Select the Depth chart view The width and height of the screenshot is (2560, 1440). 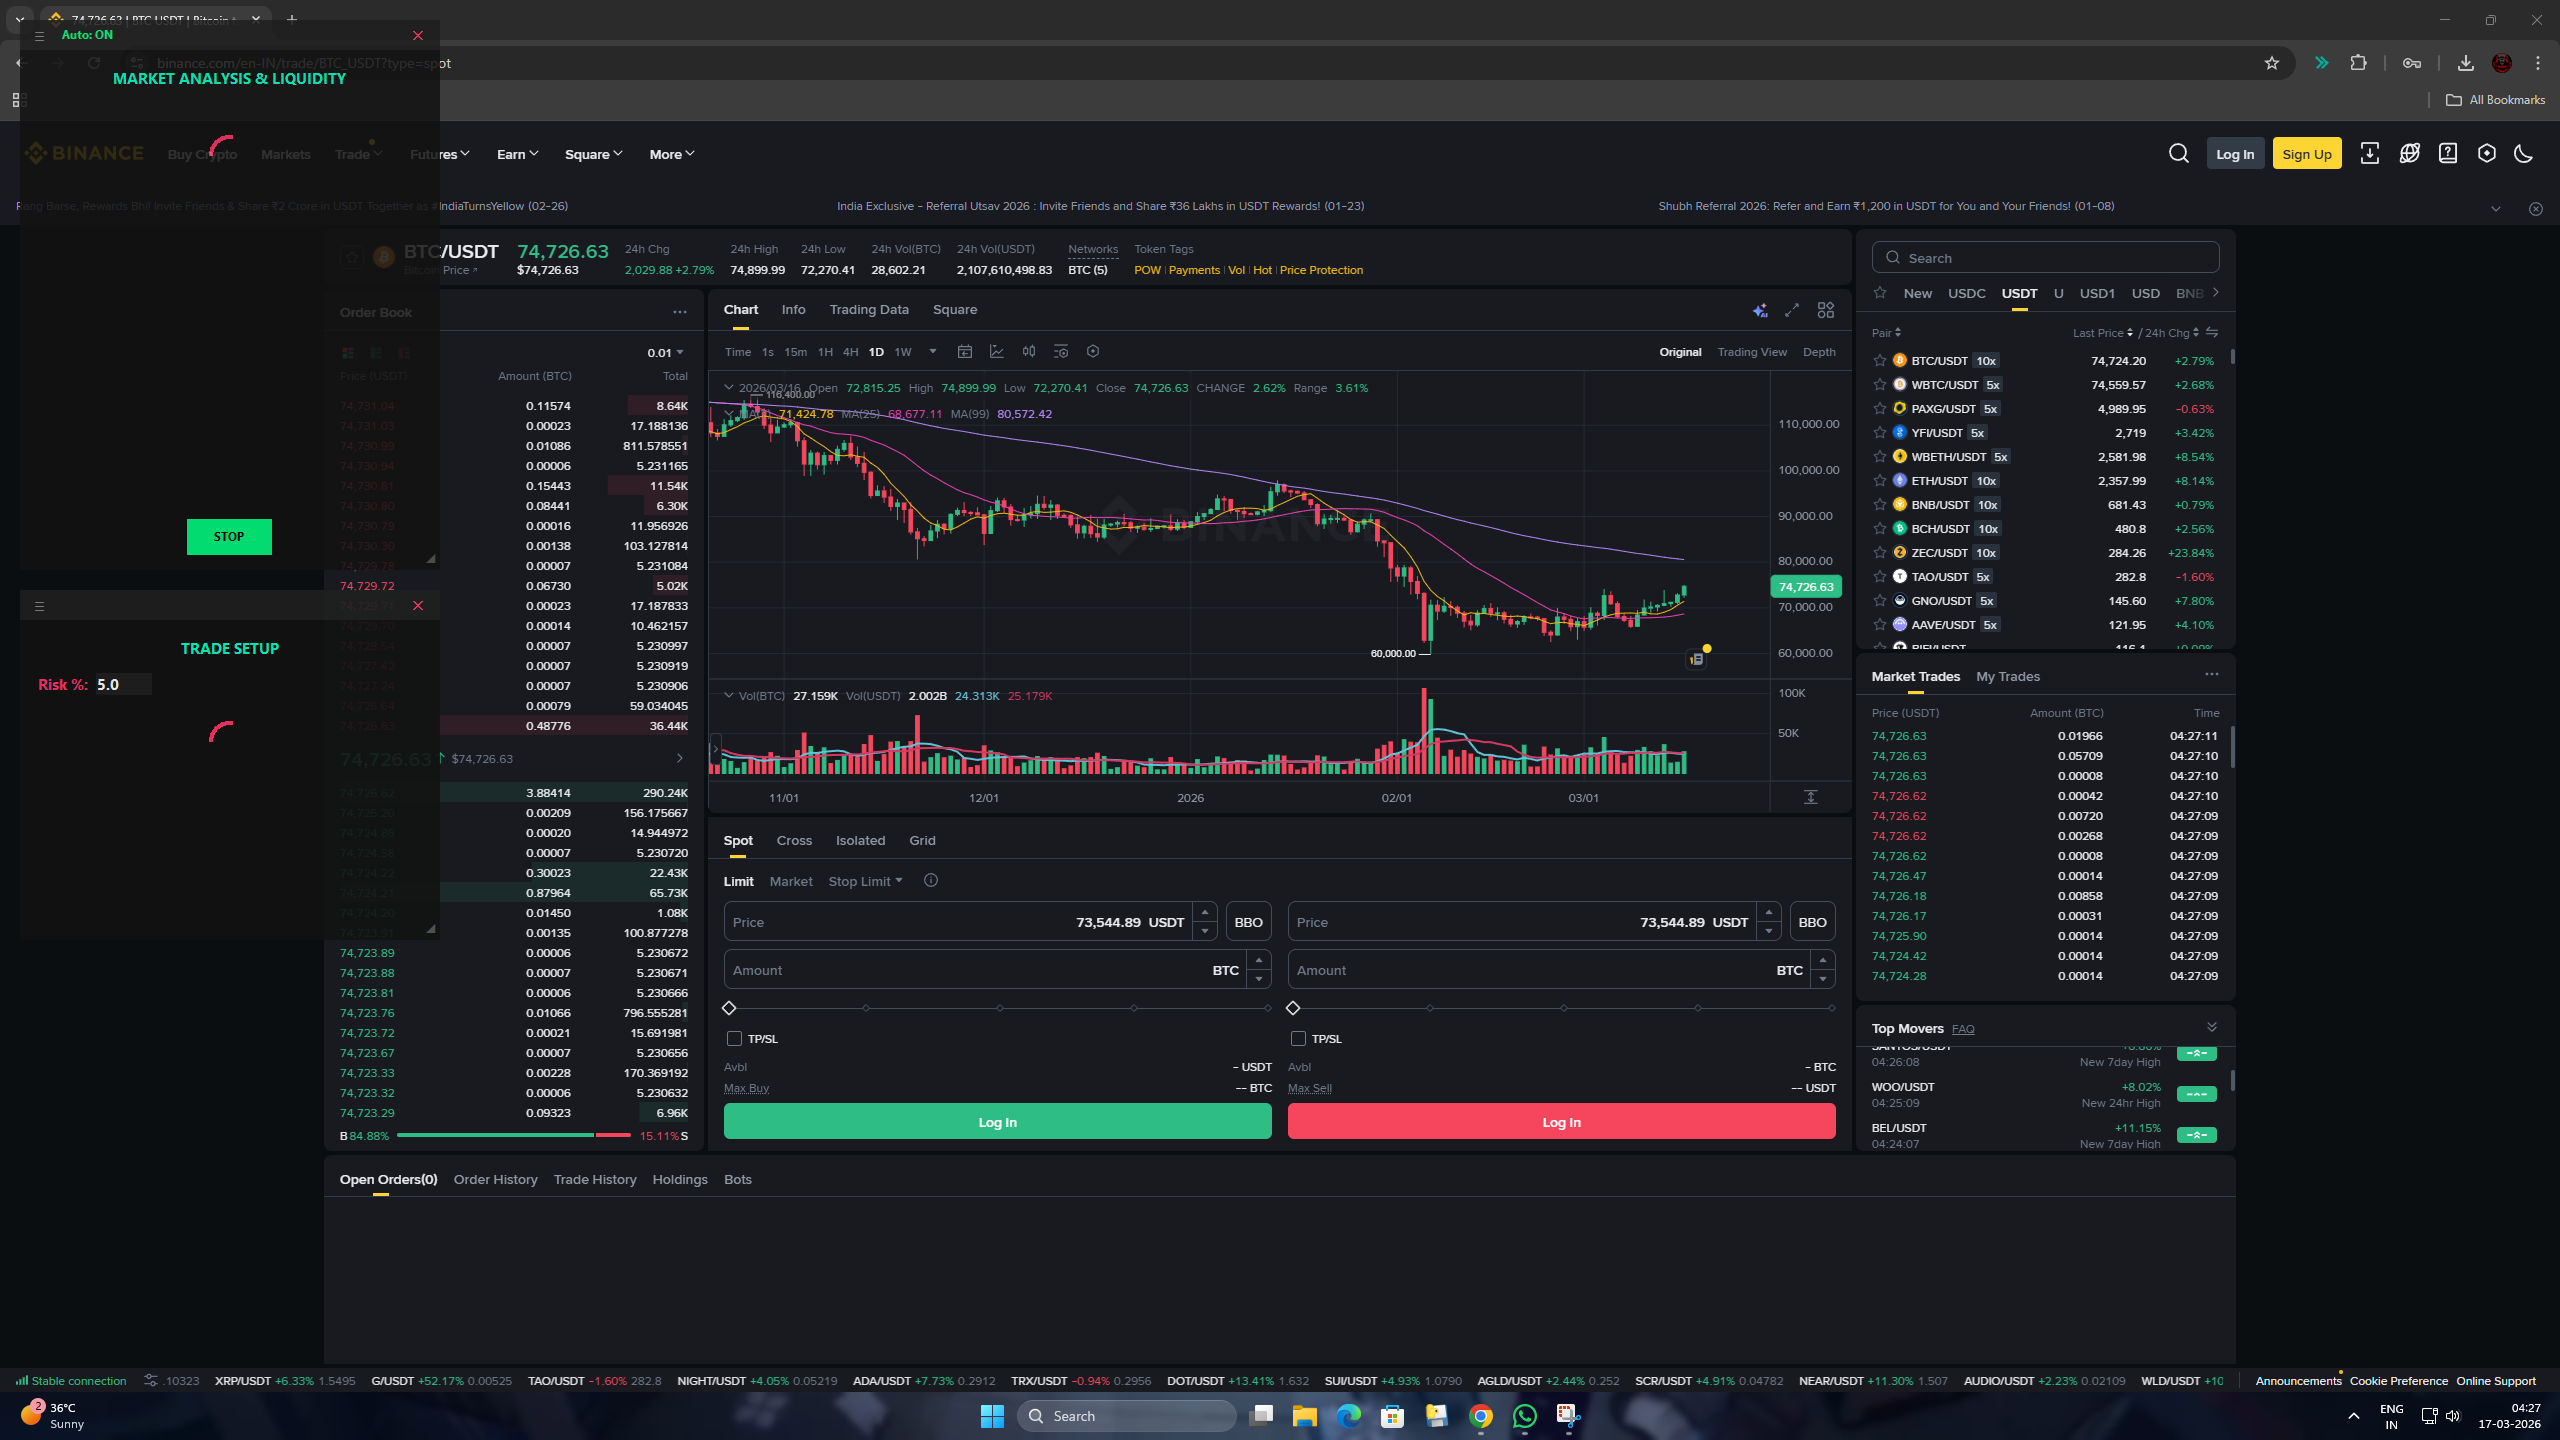point(1818,352)
